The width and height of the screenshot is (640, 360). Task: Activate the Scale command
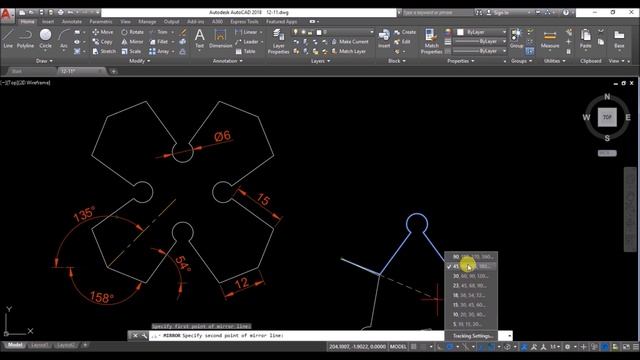(x=131, y=51)
